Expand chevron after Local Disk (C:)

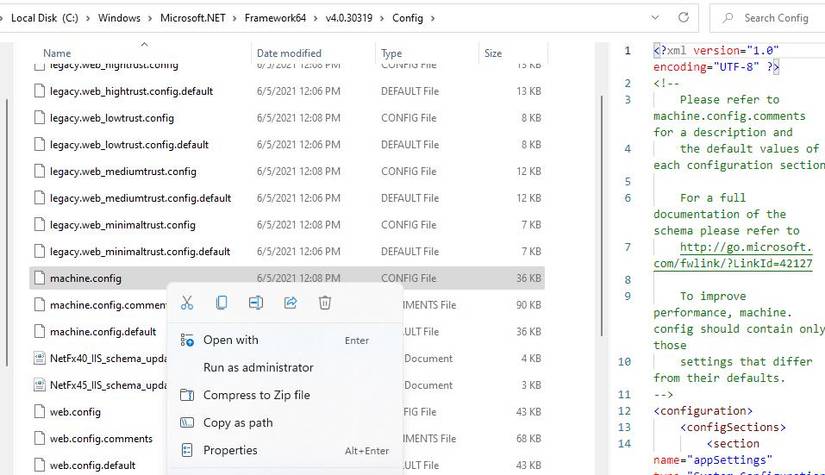[88, 18]
